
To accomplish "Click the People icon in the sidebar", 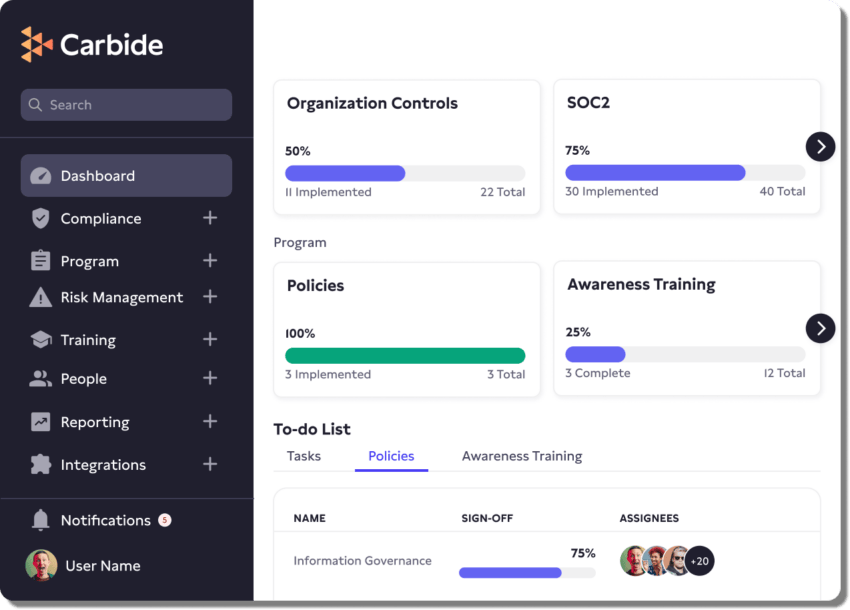I will point(38,379).
